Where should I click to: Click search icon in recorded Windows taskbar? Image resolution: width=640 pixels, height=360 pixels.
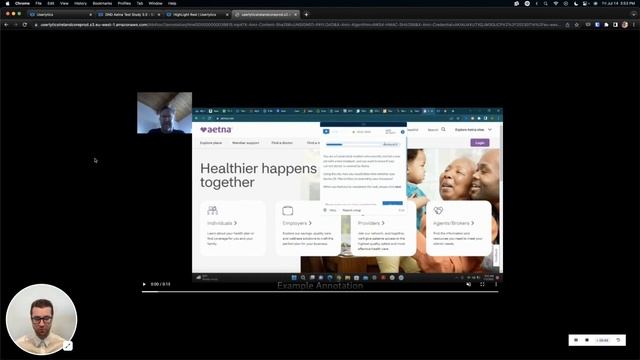tap(303, 278)
